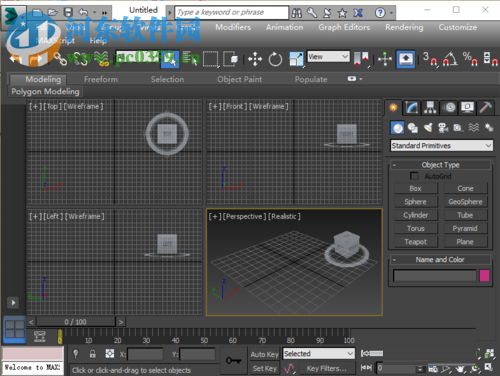The height and width of the screenshot is (376, 500).
Task: Open the Selected key filter dropdown
Action: tap(319, 354)
